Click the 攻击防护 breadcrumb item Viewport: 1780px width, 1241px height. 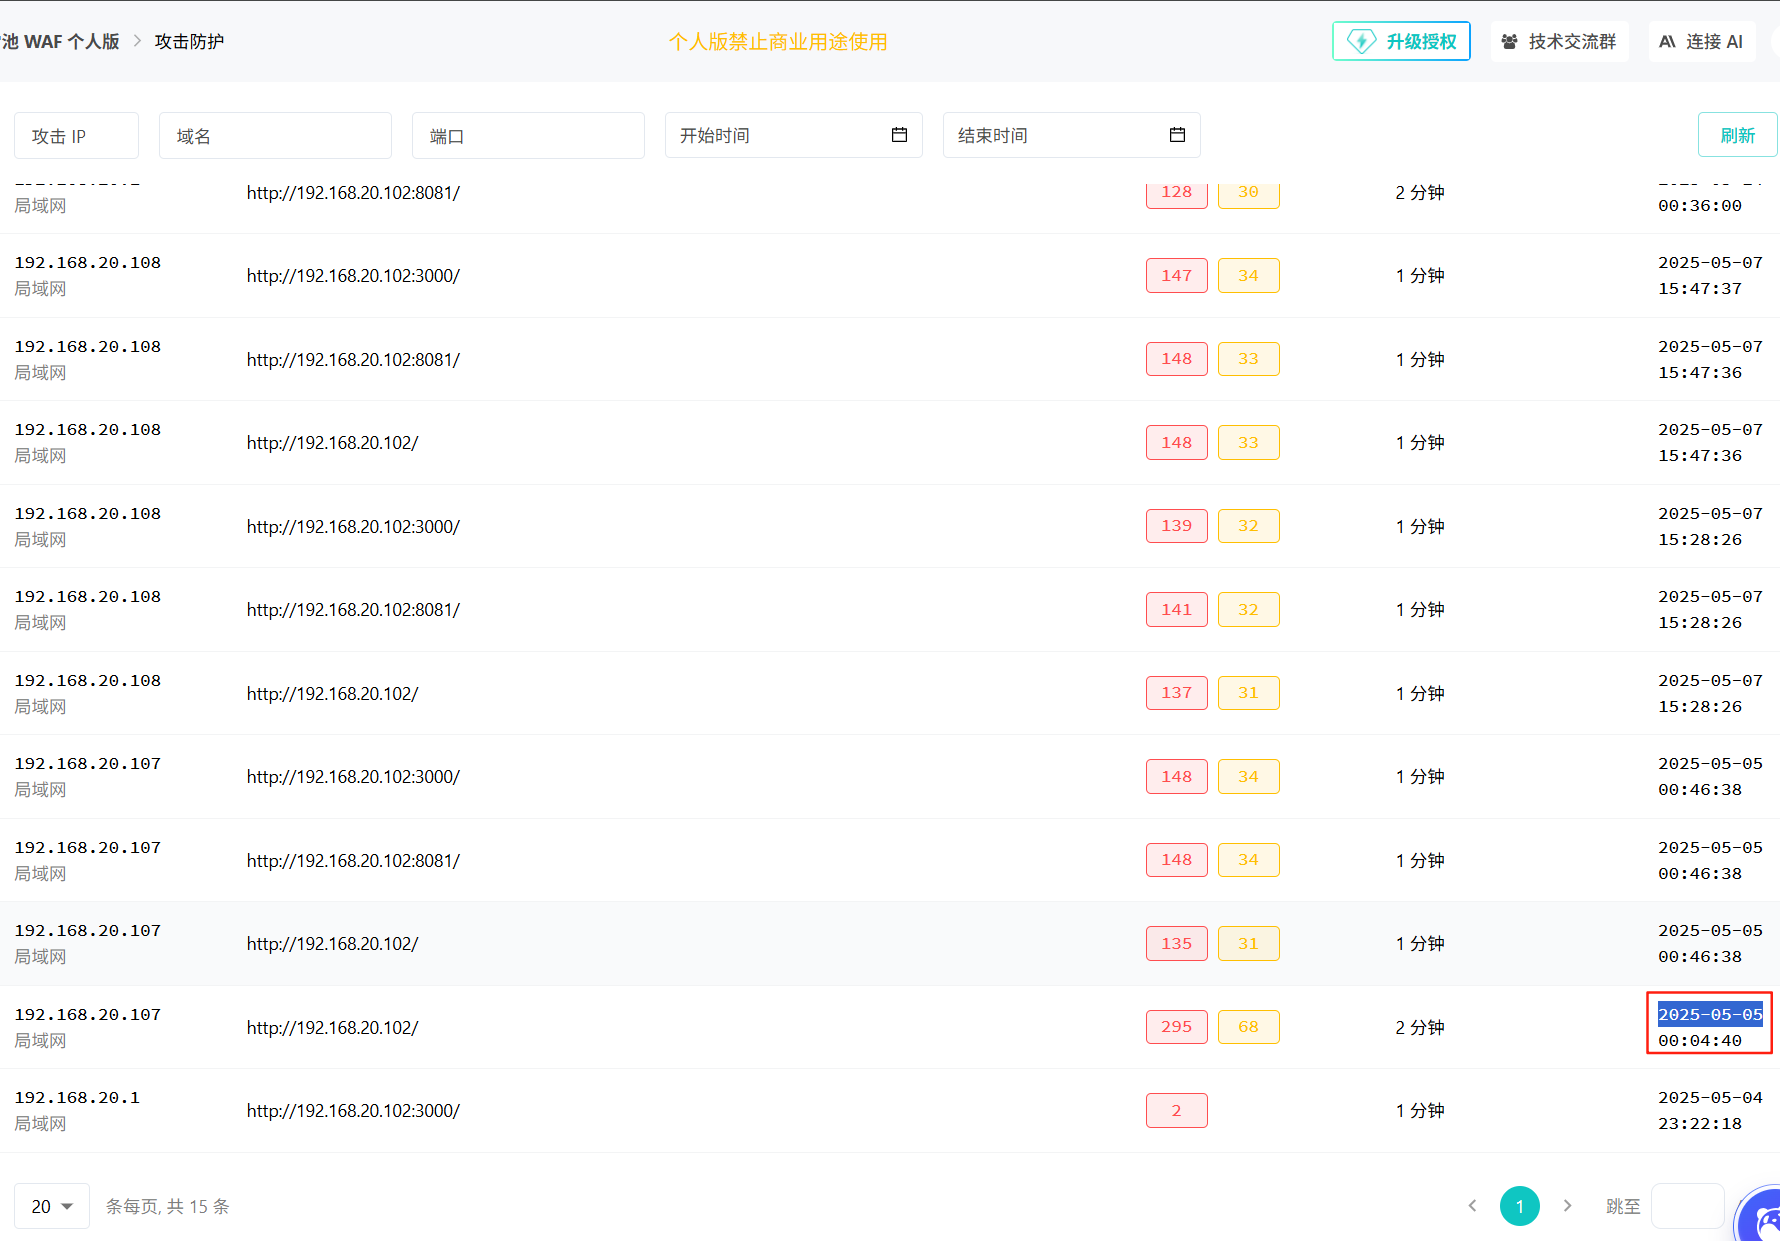(x=189, y=41)
